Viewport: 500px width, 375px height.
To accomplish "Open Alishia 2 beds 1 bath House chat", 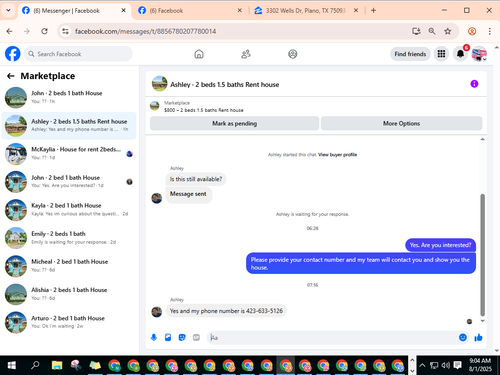I will (x=69, y=294).
